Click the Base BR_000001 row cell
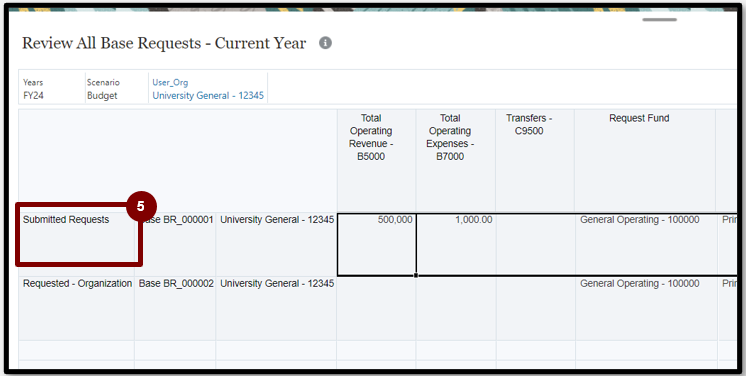746x376 pixels. 175,244
